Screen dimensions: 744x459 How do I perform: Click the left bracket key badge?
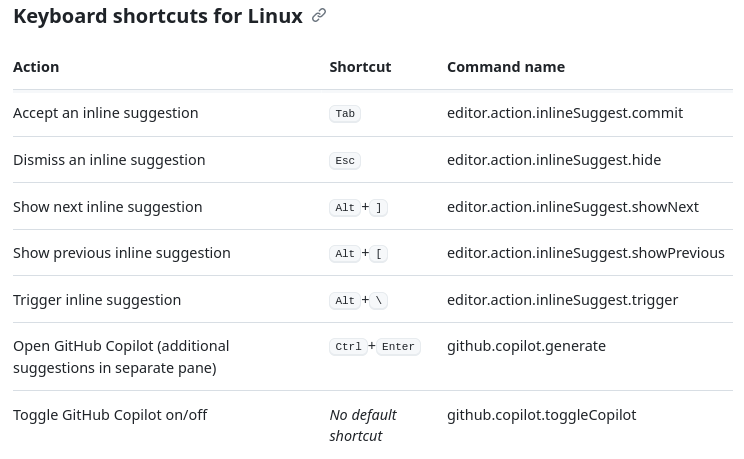[380, 254]
